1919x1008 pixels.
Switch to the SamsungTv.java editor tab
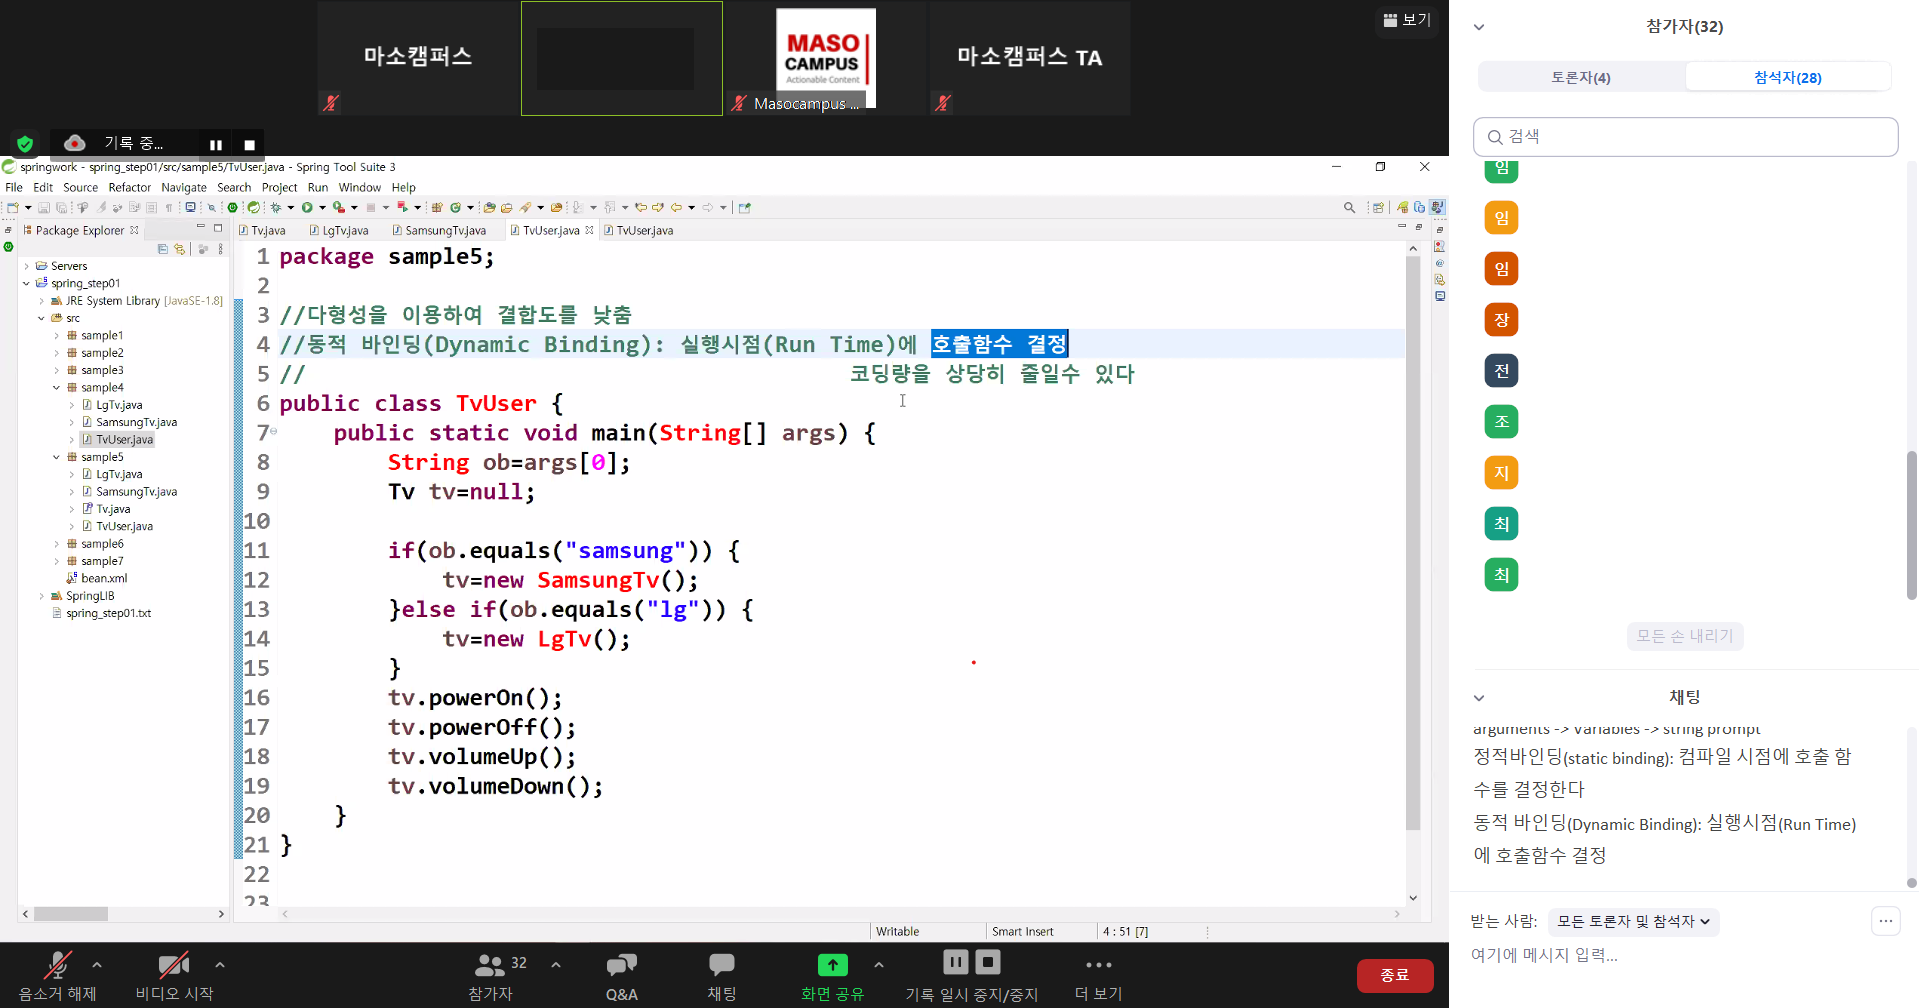coord(445,231)
